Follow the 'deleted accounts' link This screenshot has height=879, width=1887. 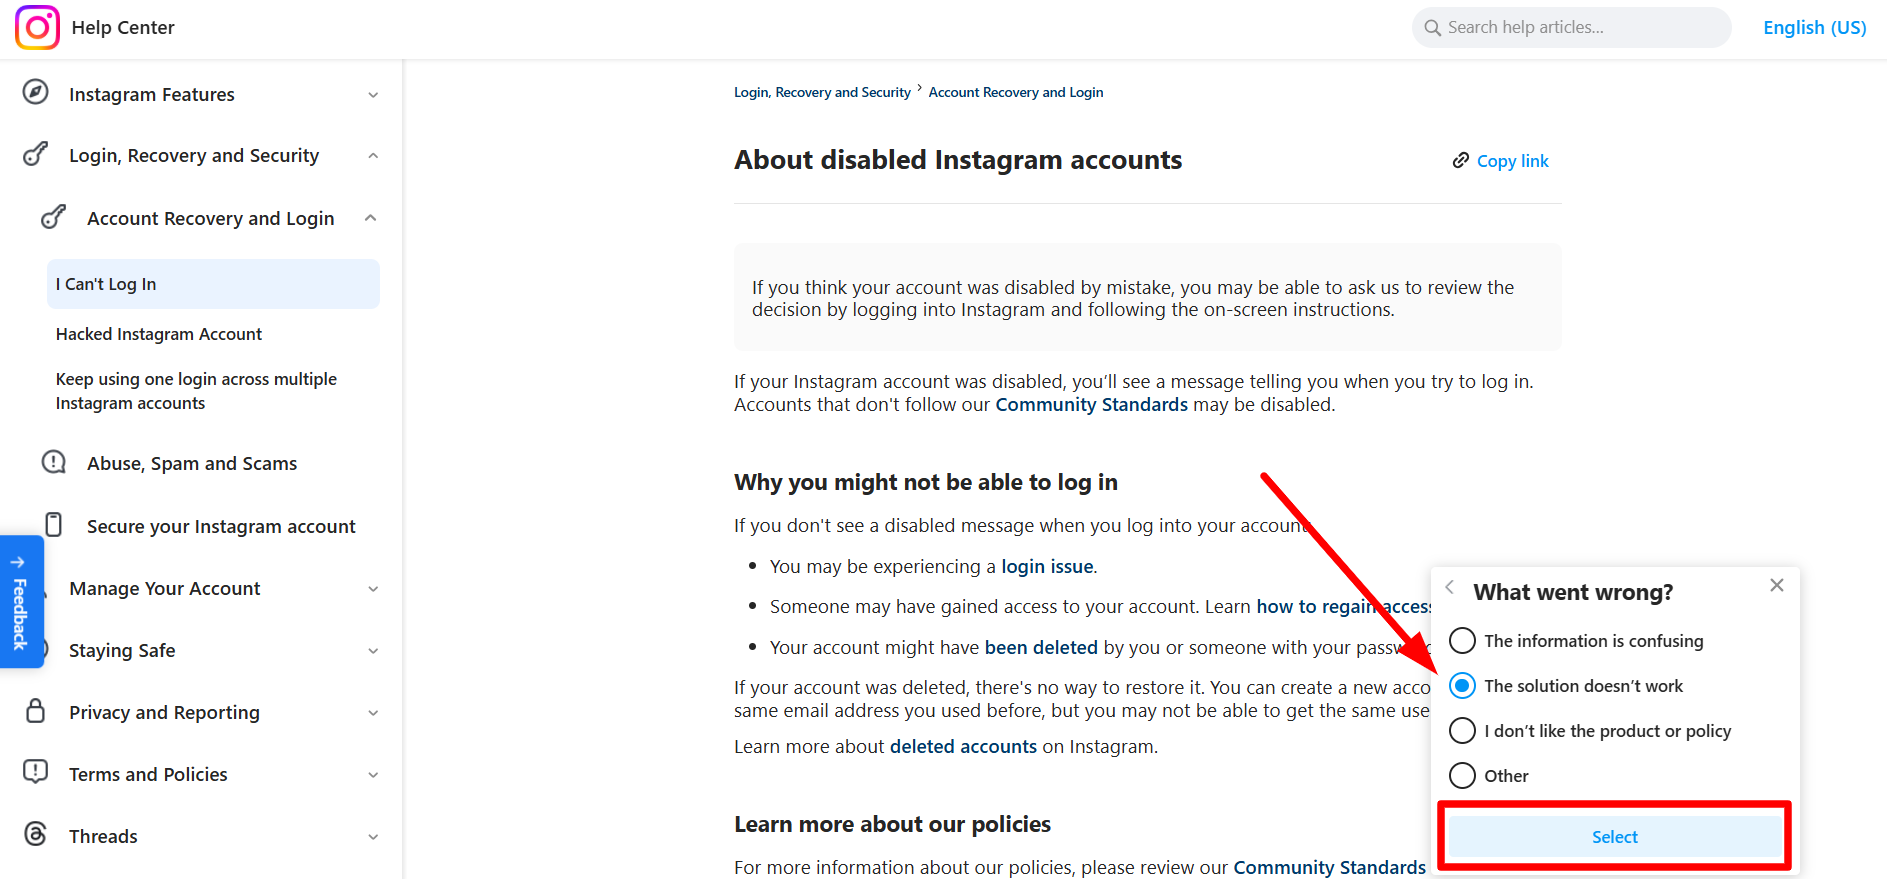click(963, 746)
